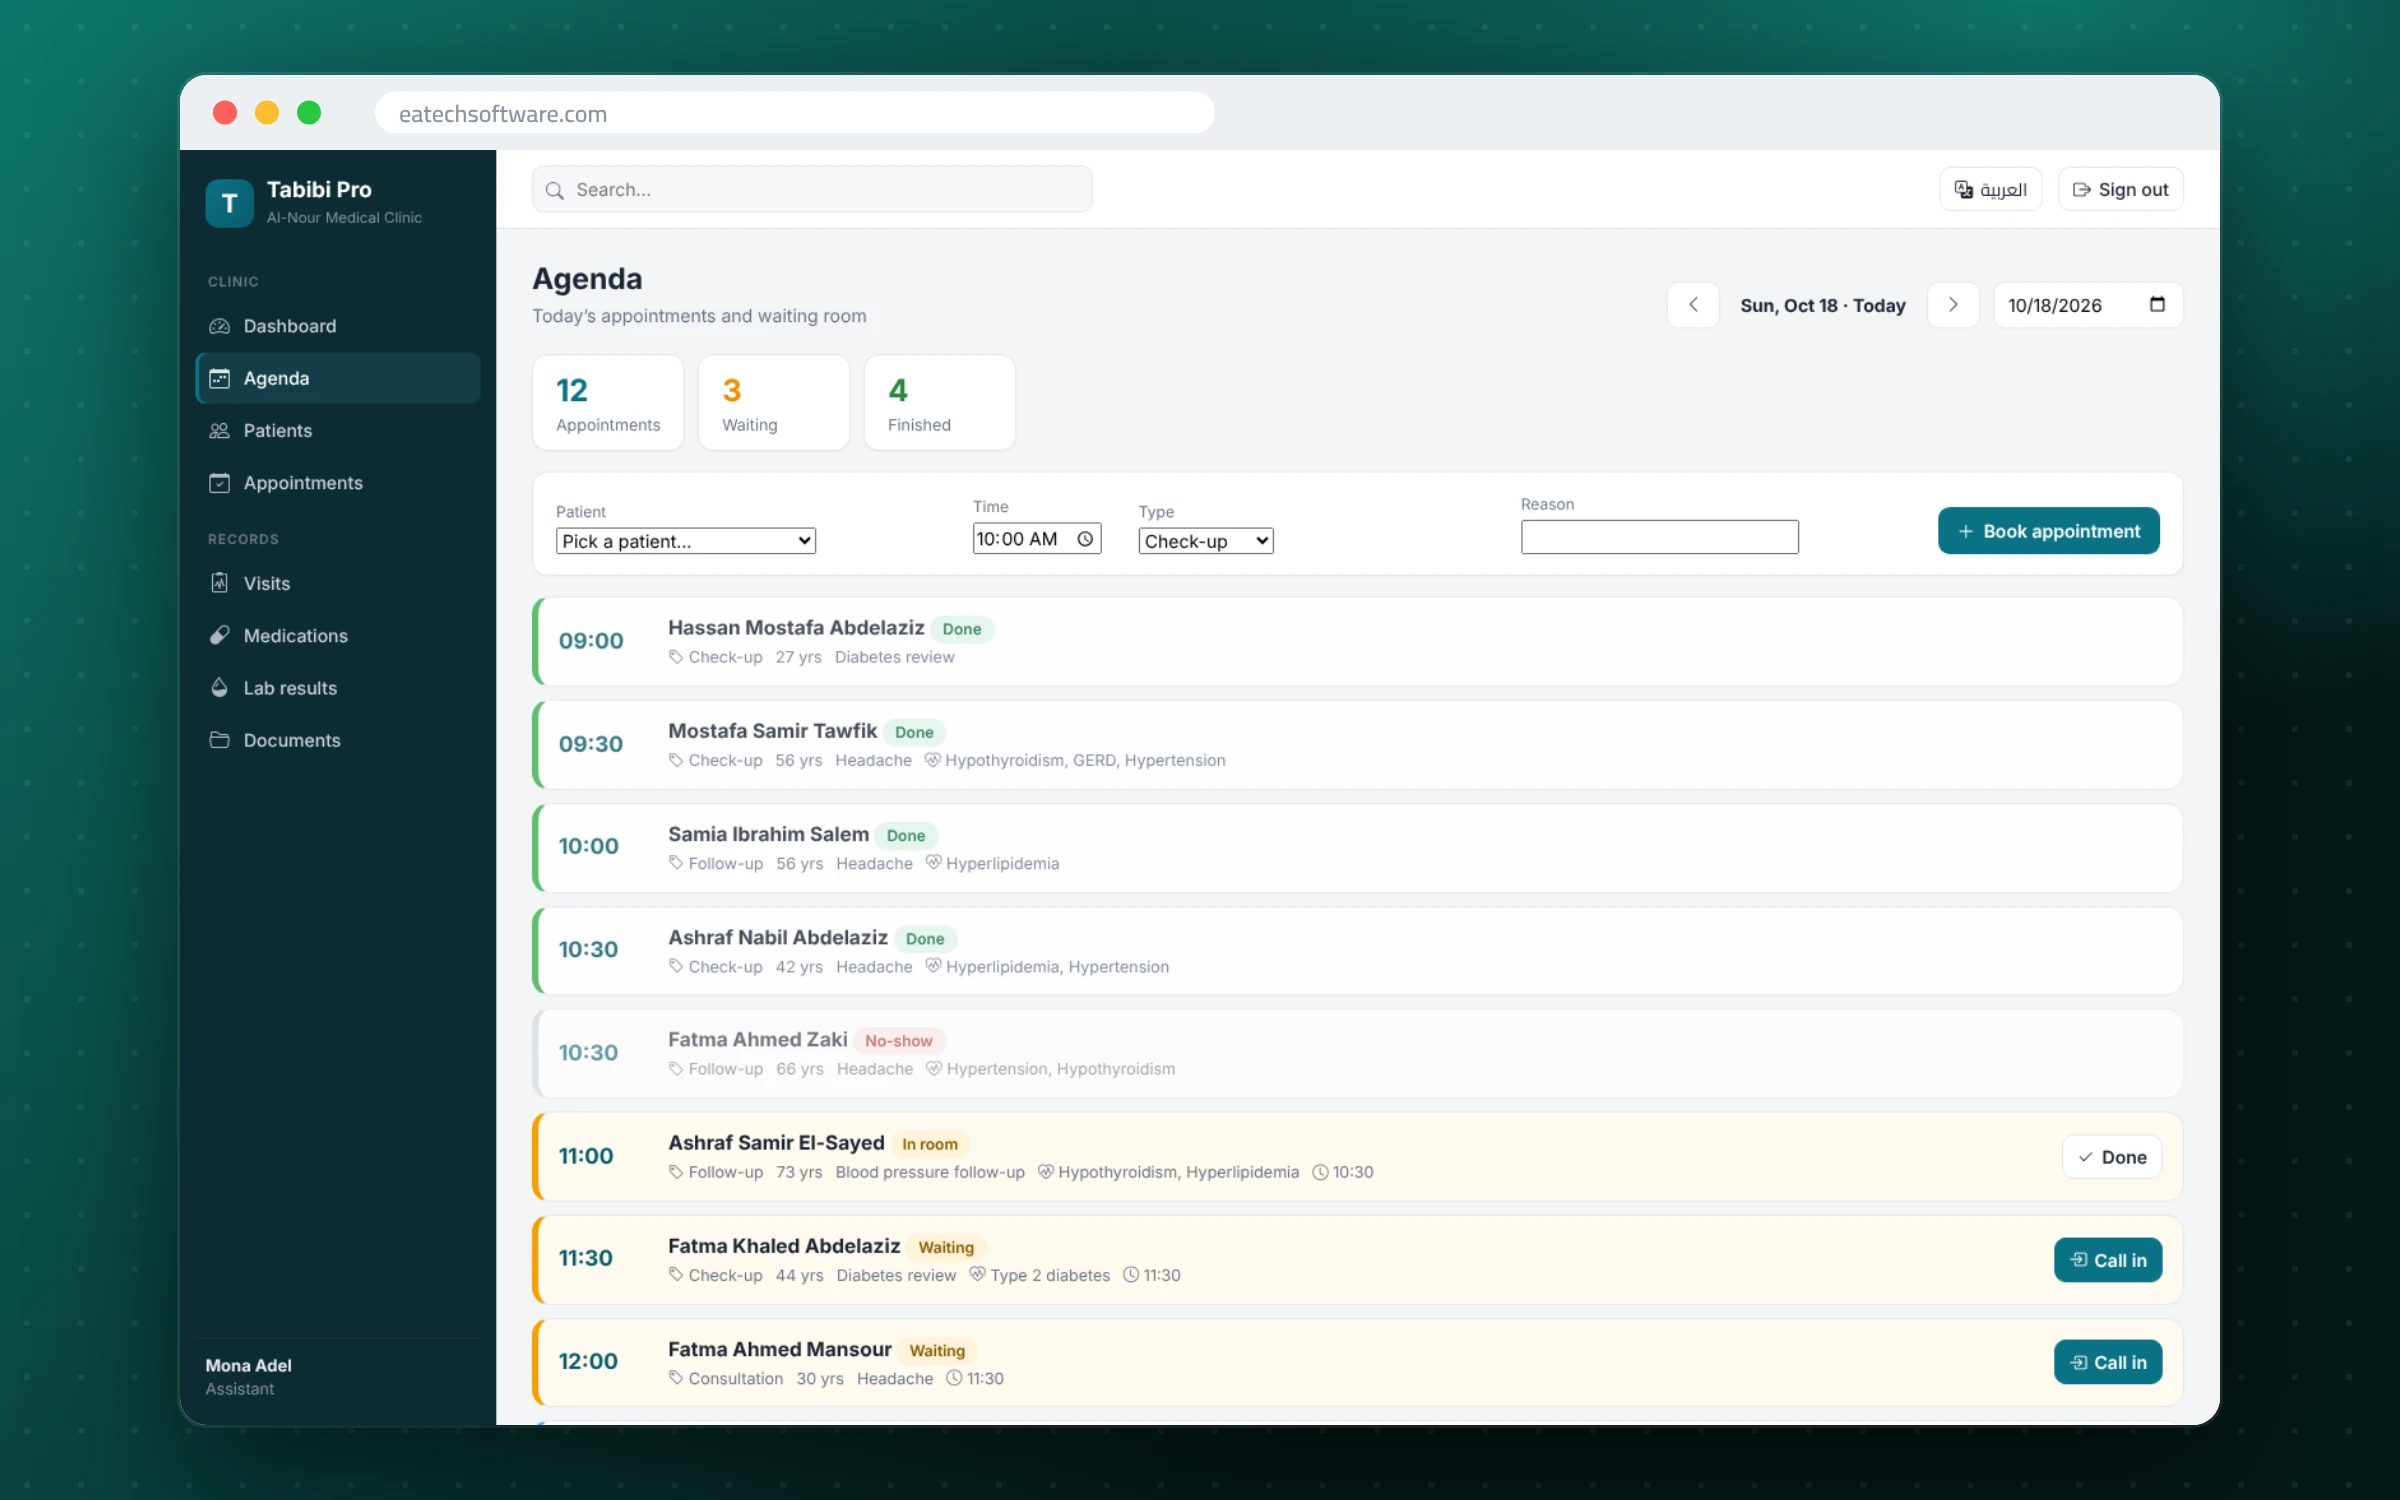This screenshot has height=1500, width=2400.
Task: Click Samia Ibrahim Salem name
Action: coord(768,834)
